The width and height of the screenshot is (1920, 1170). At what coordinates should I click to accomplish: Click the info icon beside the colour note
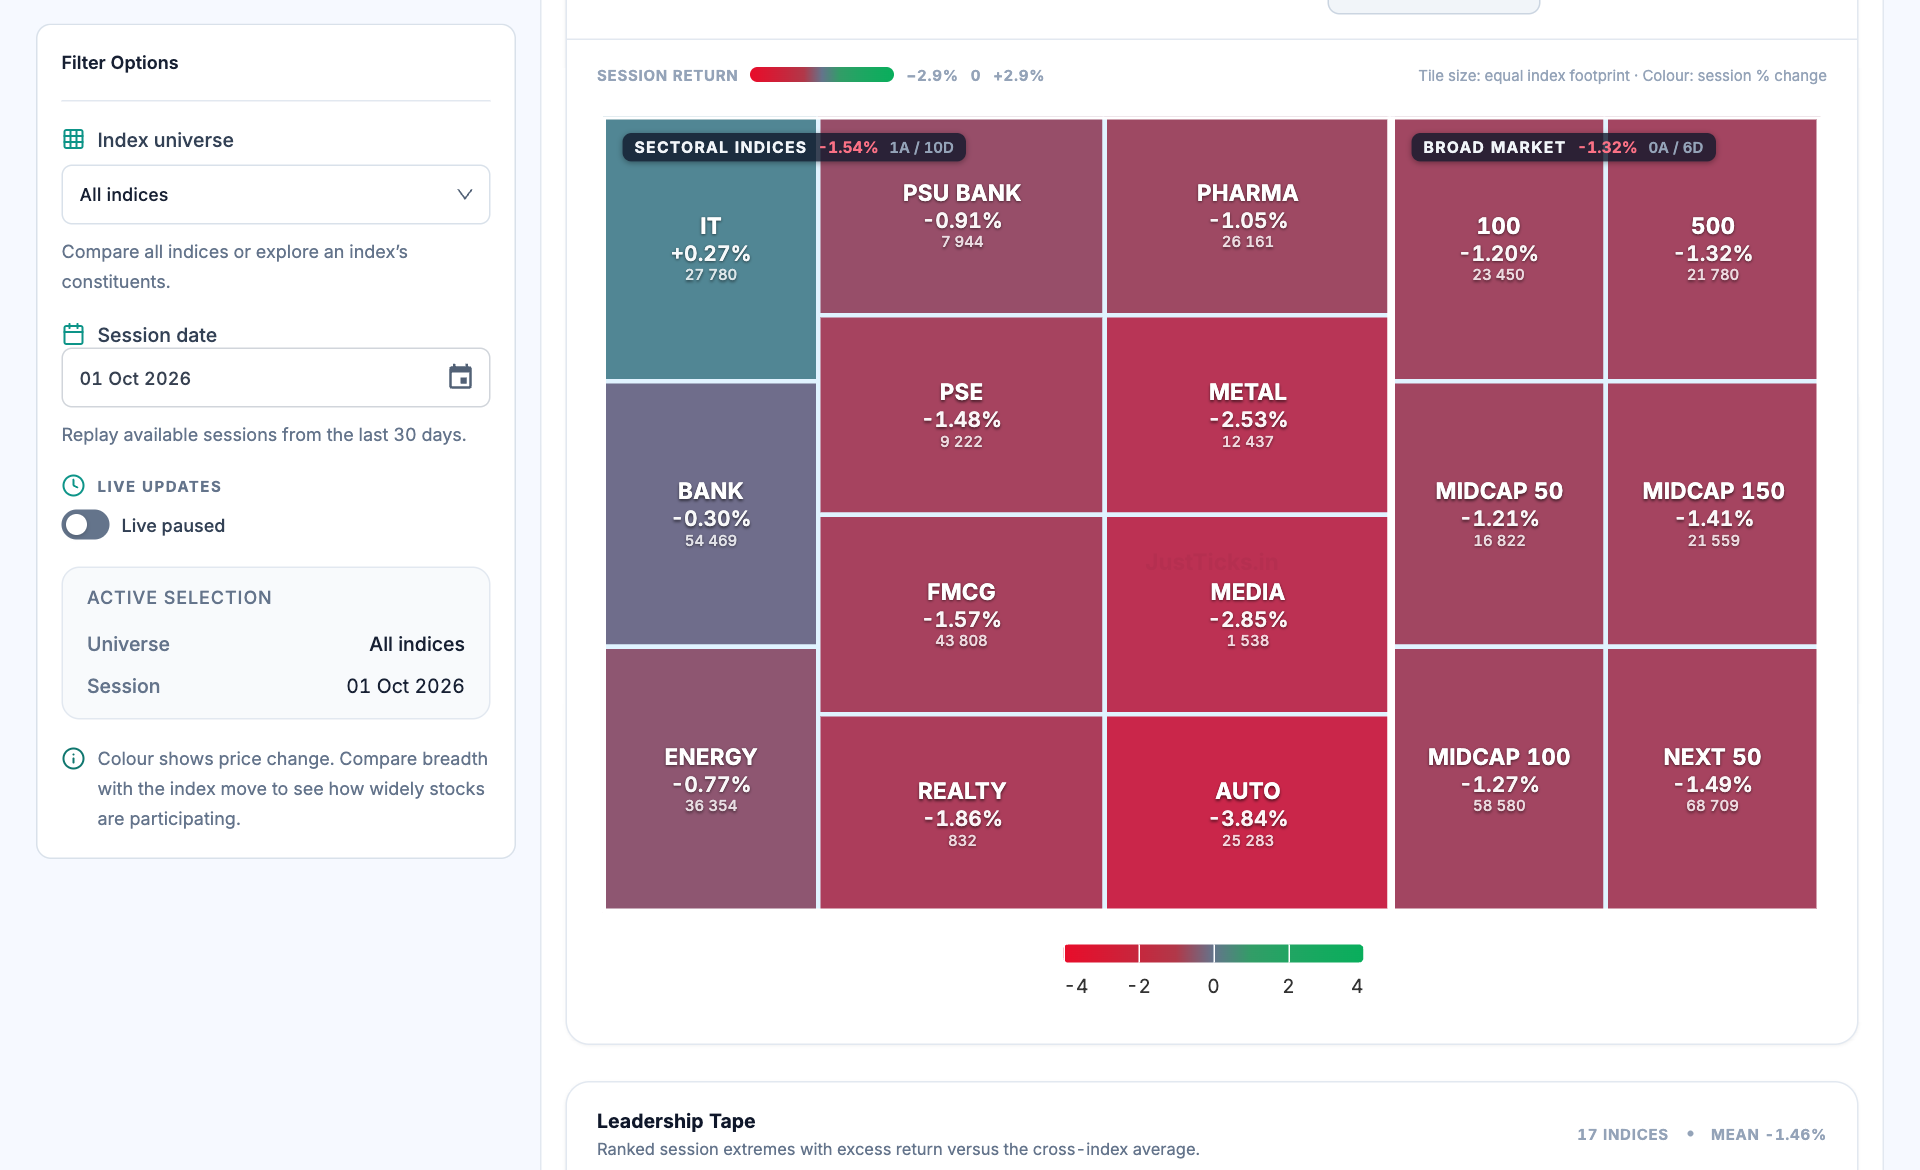73,759
